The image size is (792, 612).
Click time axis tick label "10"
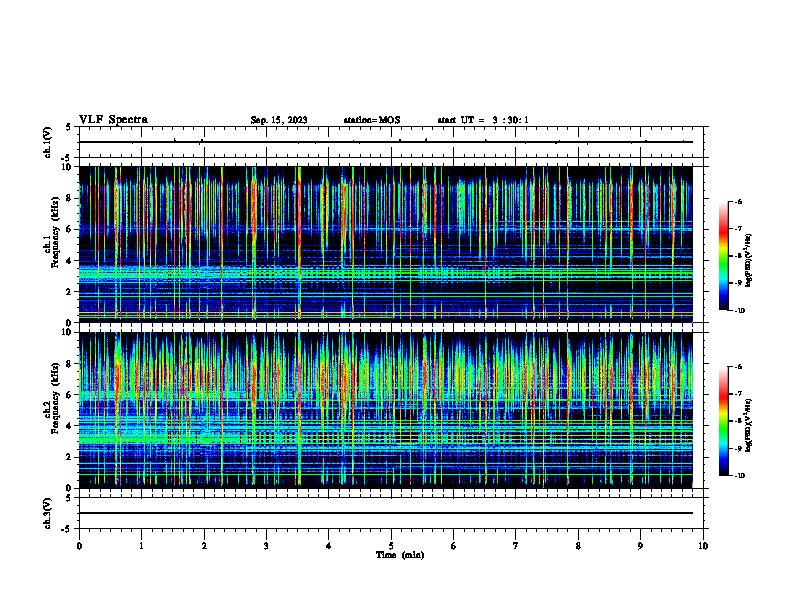click(x=703, y=546)
